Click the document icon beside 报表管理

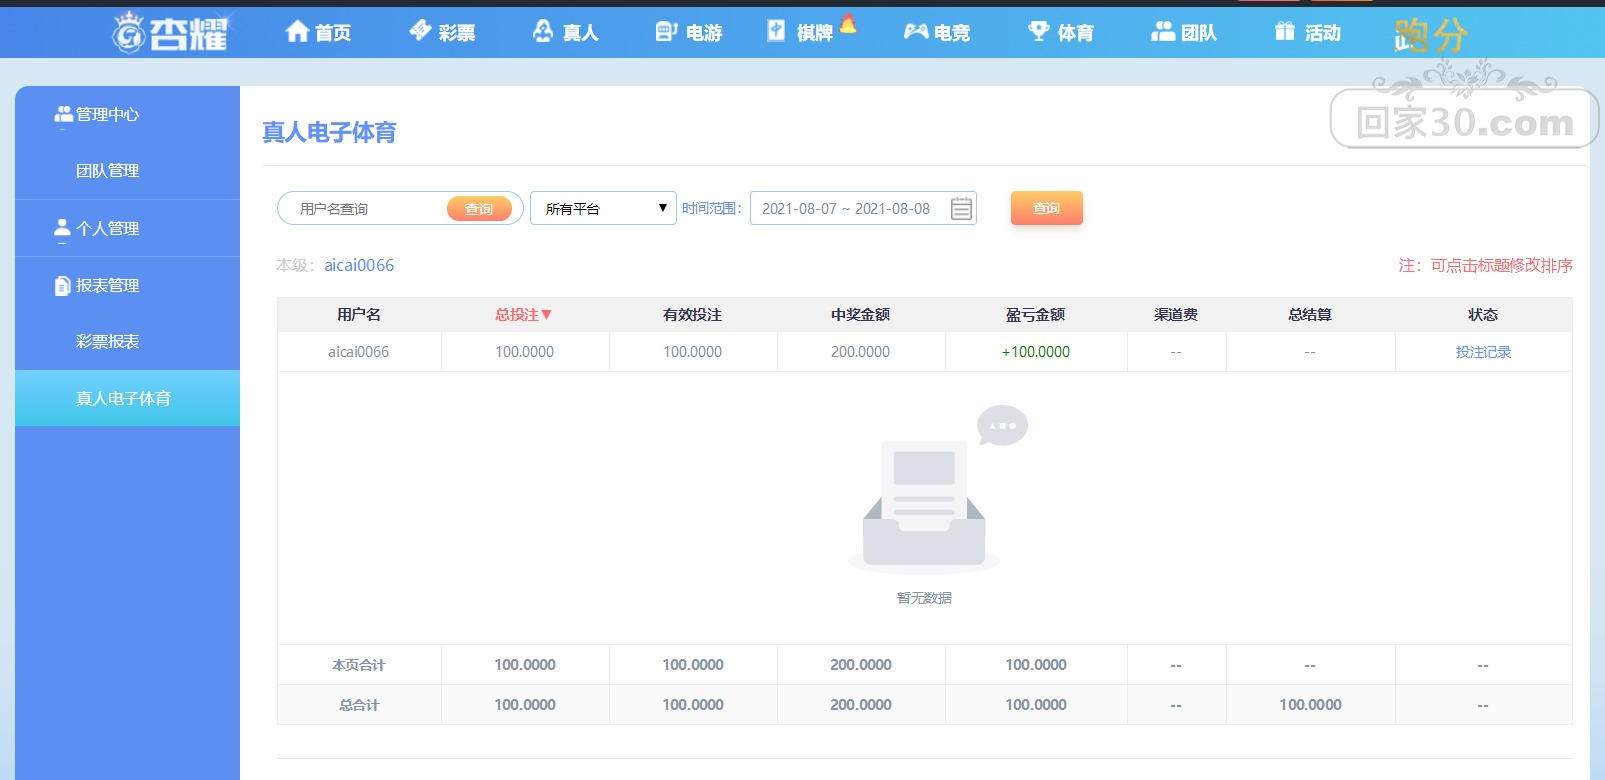(x=63, y=286)
